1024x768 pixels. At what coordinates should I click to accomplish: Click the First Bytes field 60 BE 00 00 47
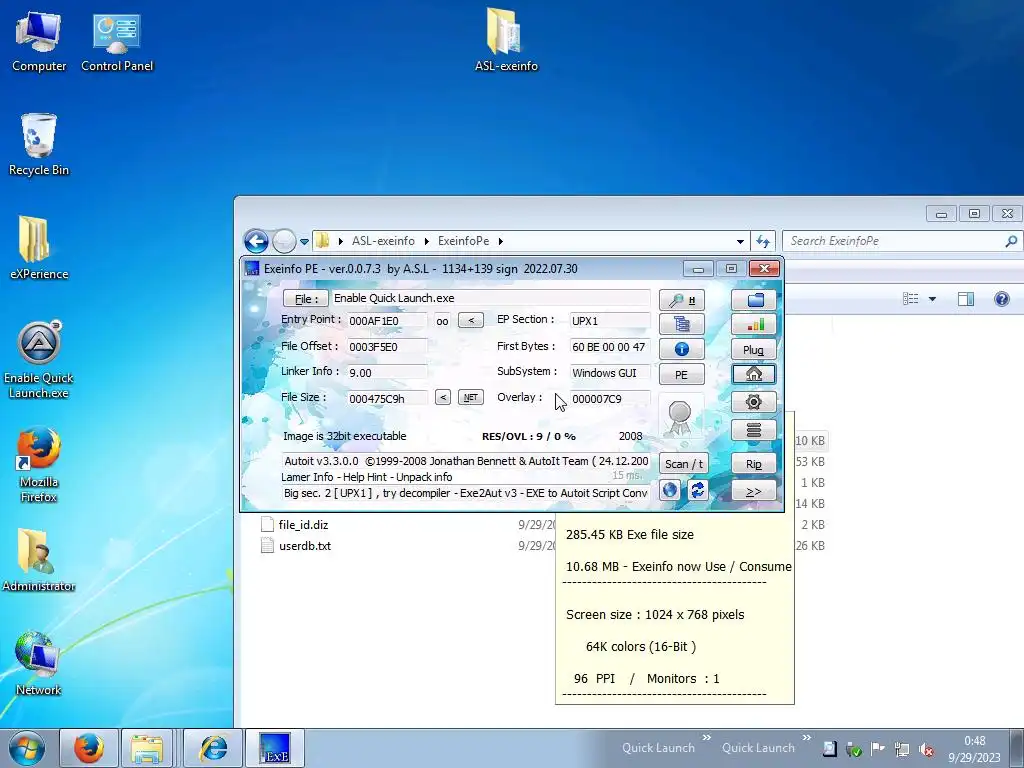609,347
